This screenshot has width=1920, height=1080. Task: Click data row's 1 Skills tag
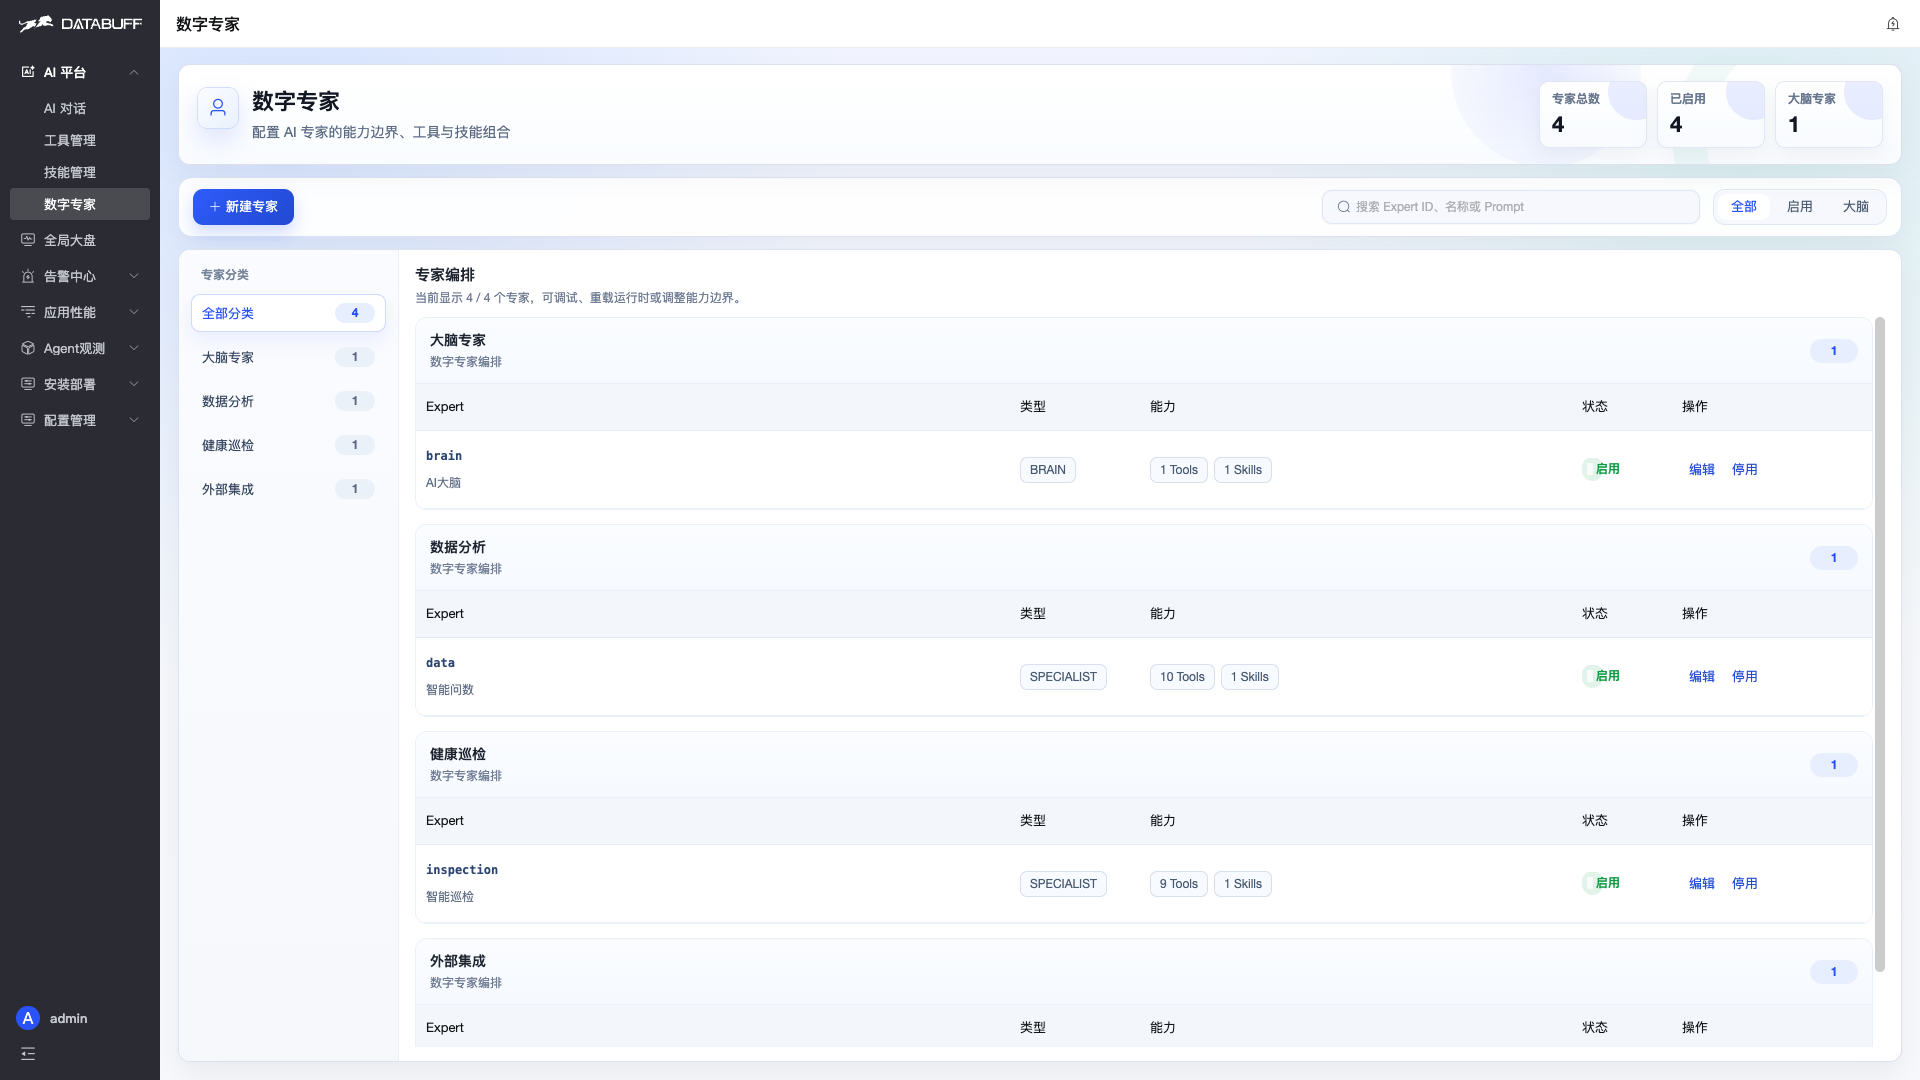(1250, 677)
